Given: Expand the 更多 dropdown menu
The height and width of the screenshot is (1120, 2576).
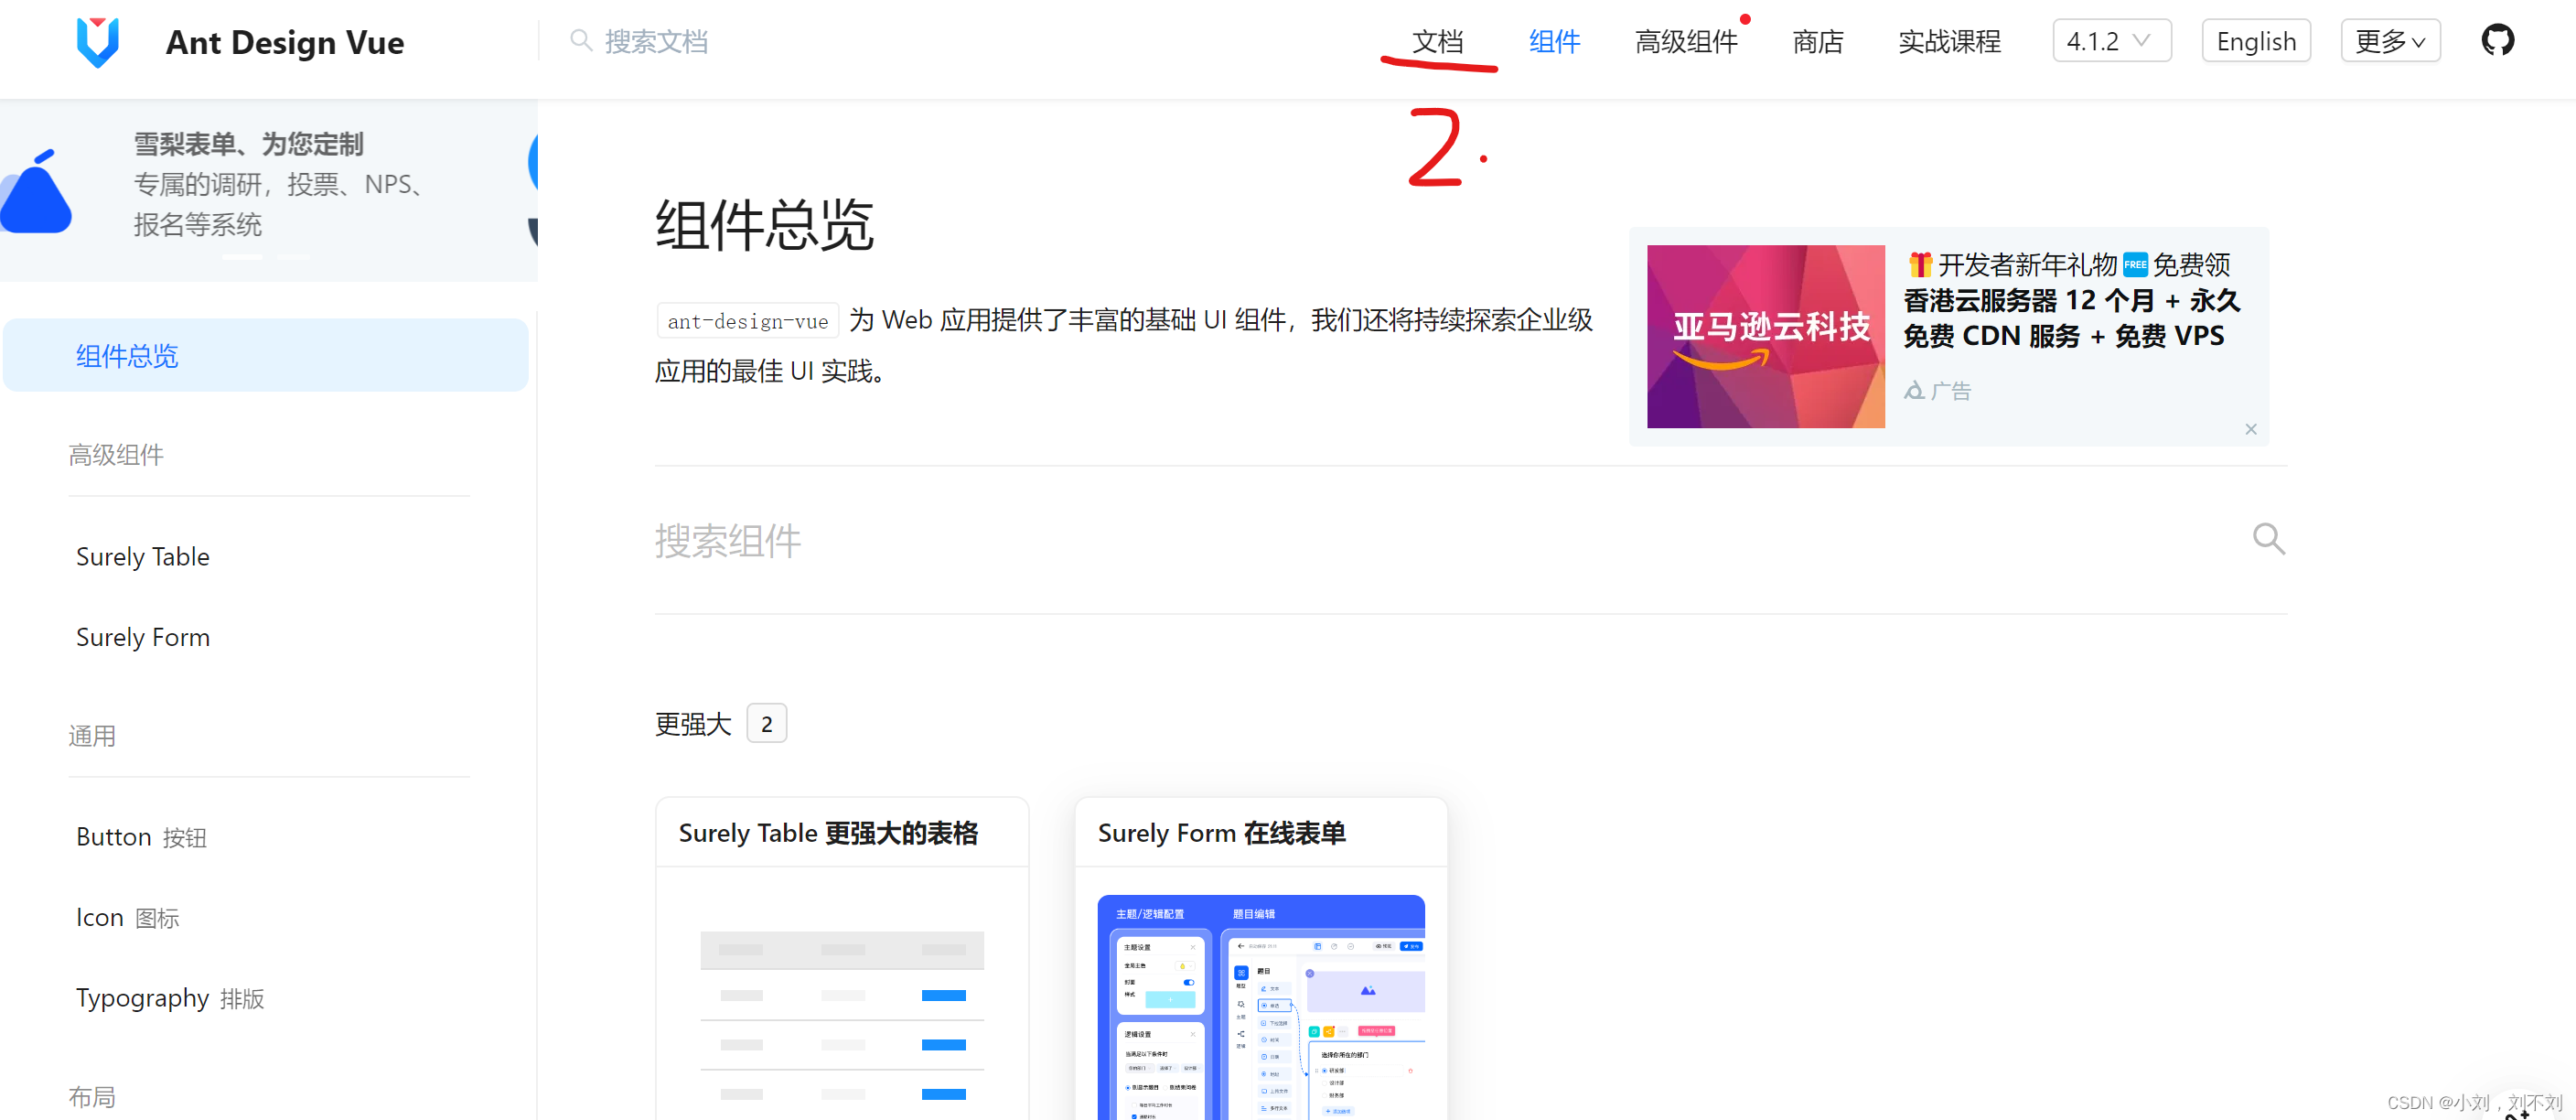Looking at the screenshot, I should pos(2389,41).
